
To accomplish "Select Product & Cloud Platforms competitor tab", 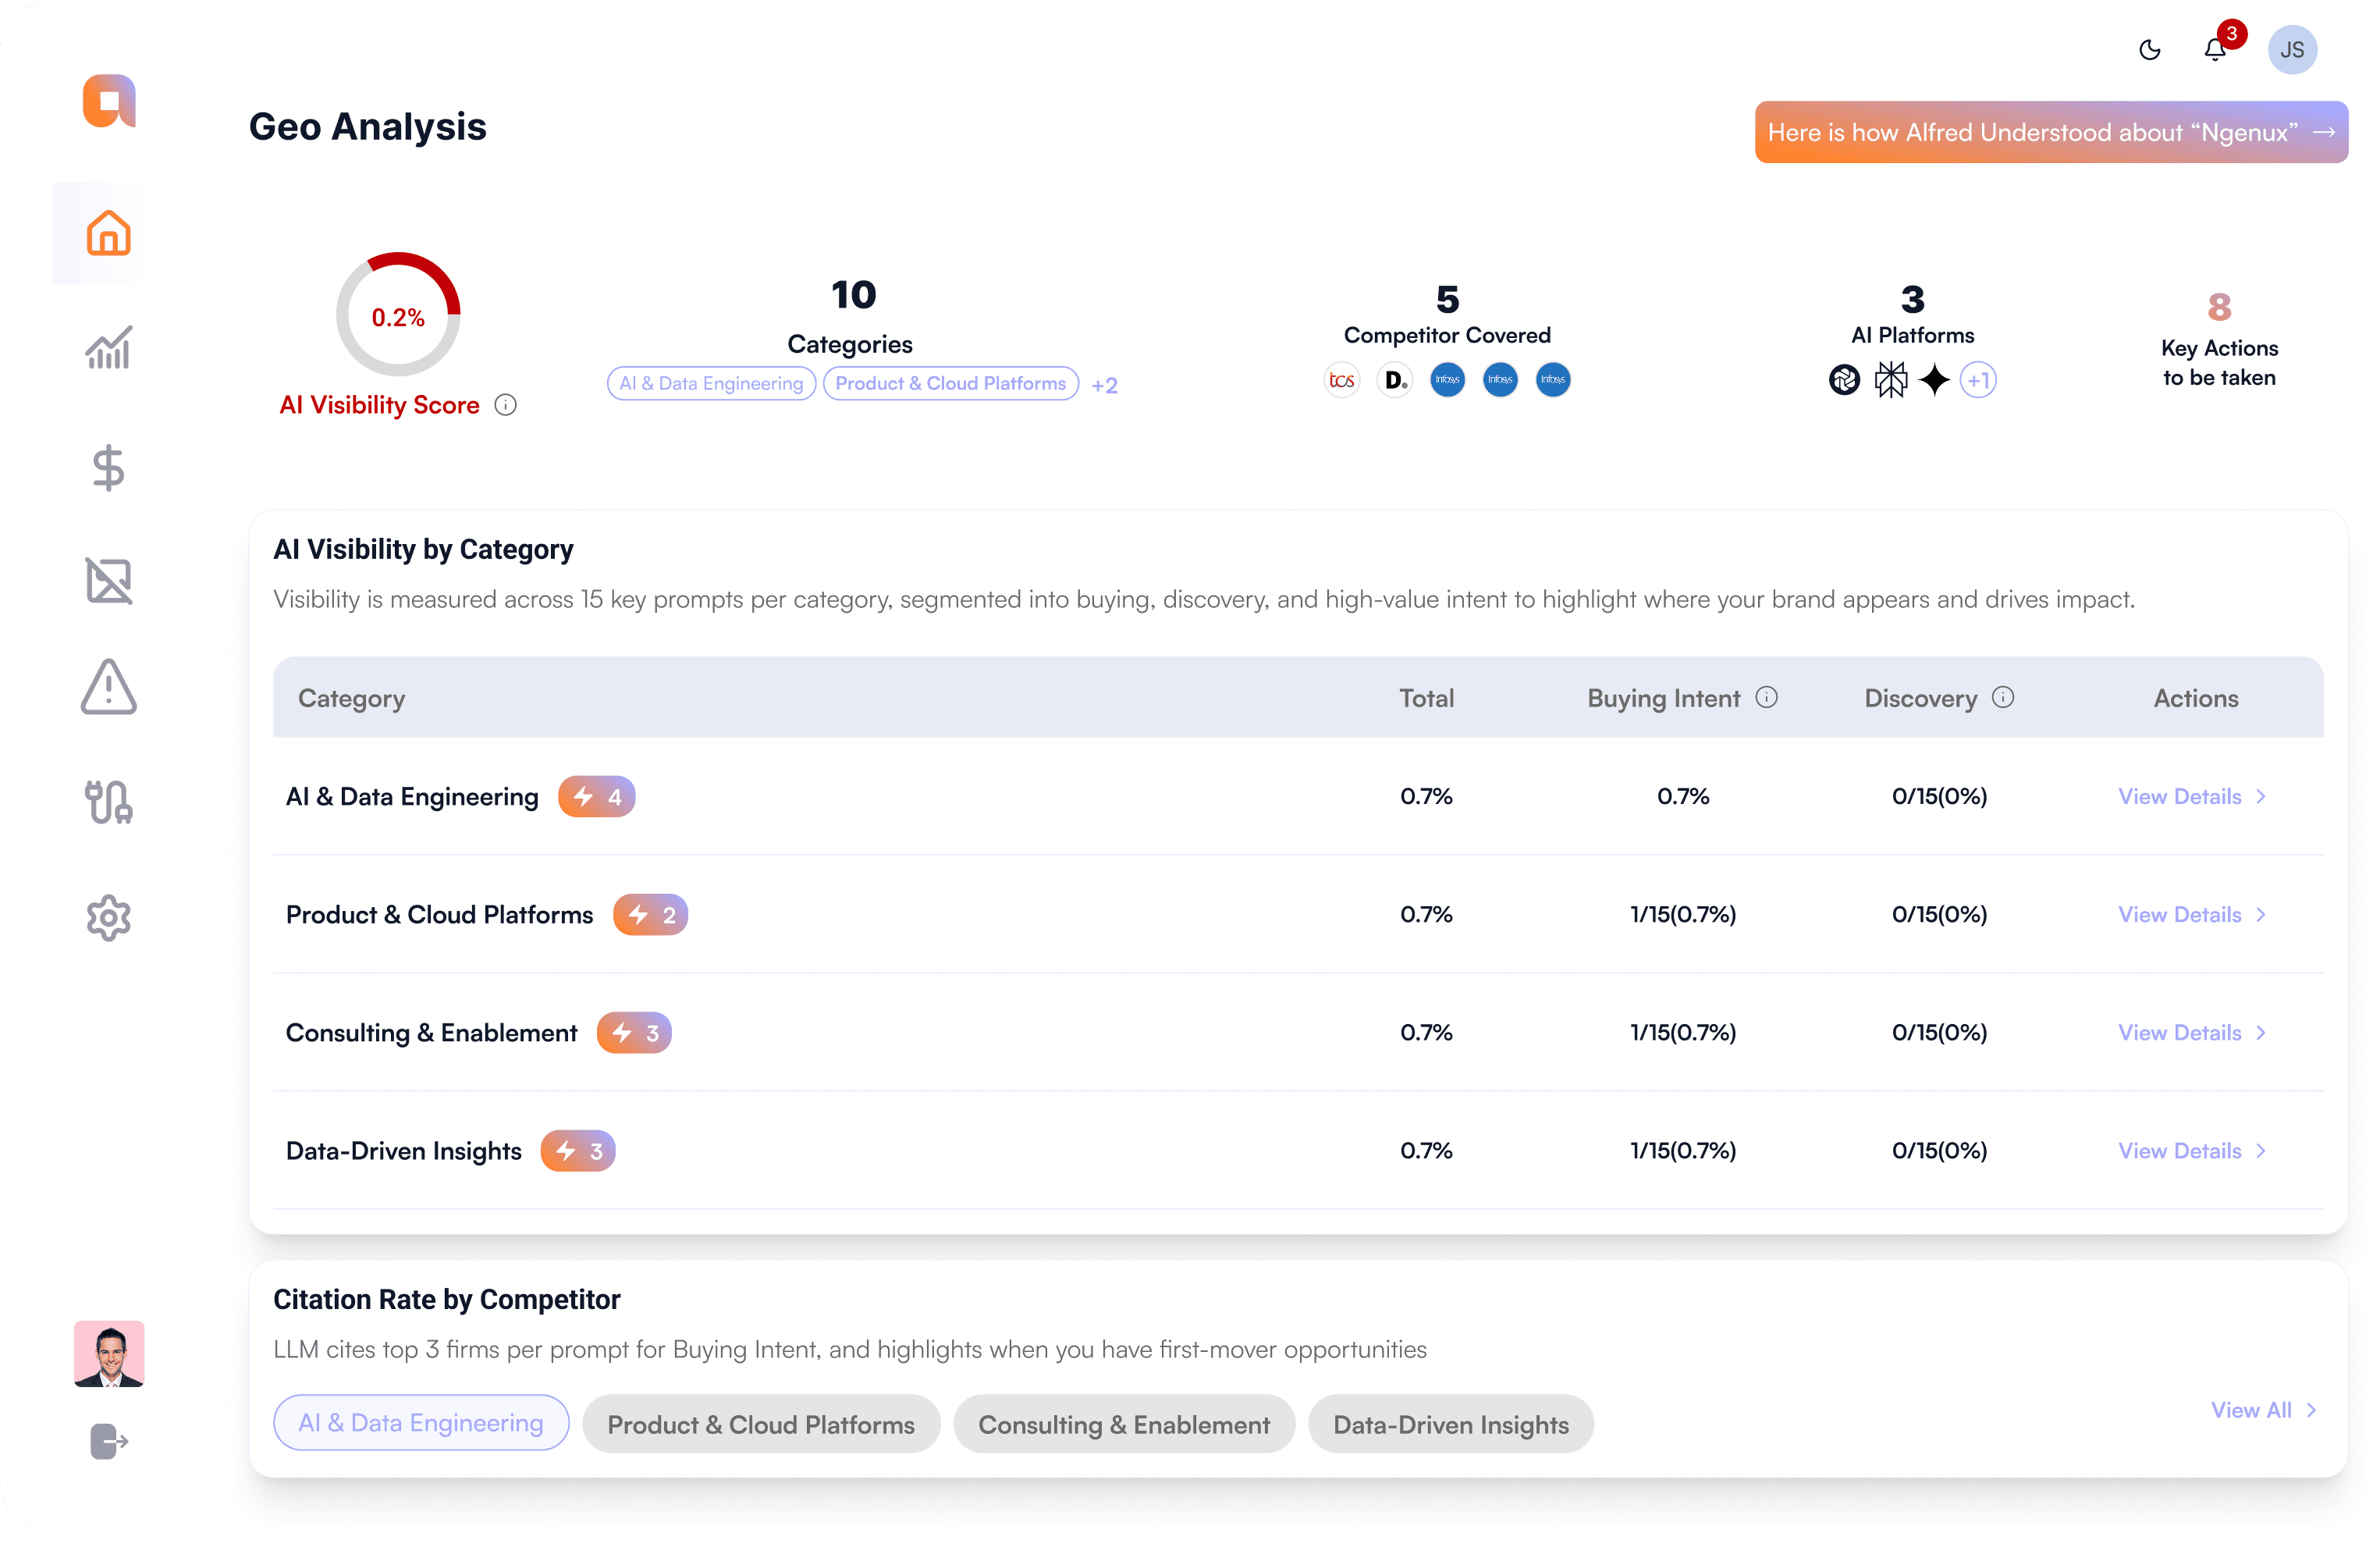I will click(760, 1424).
